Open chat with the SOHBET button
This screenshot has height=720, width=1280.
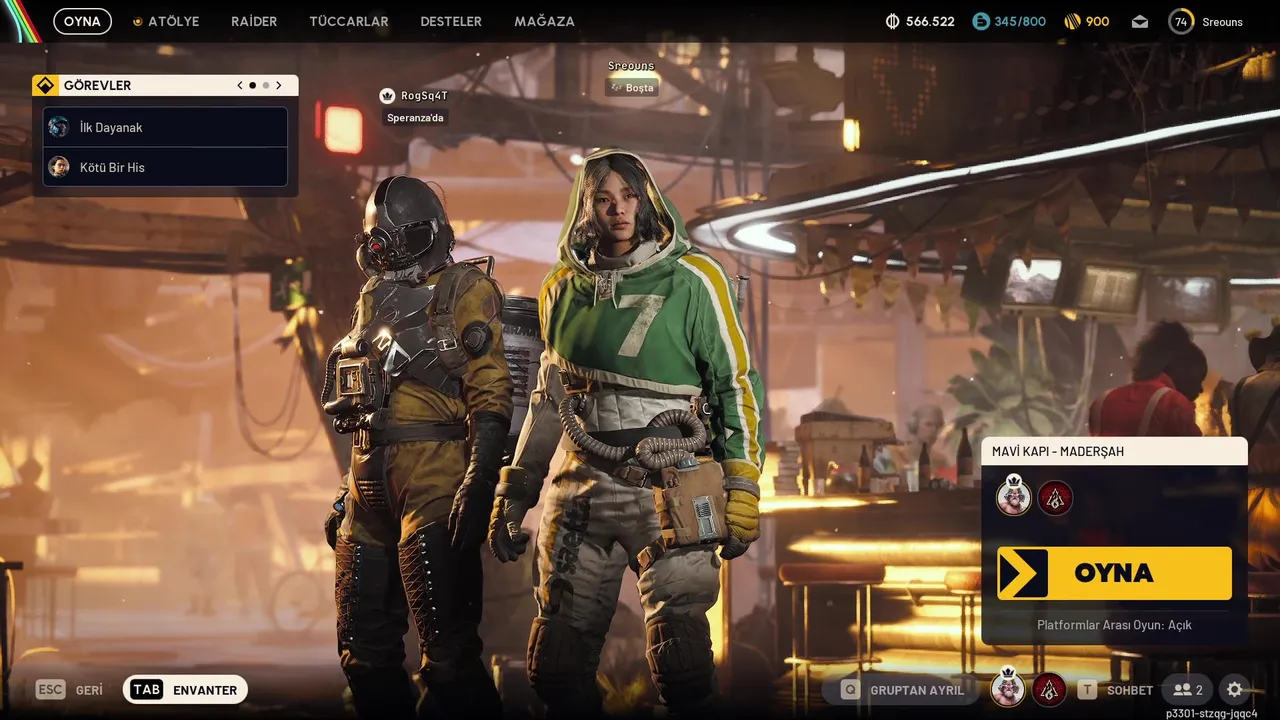[1115, 690]
